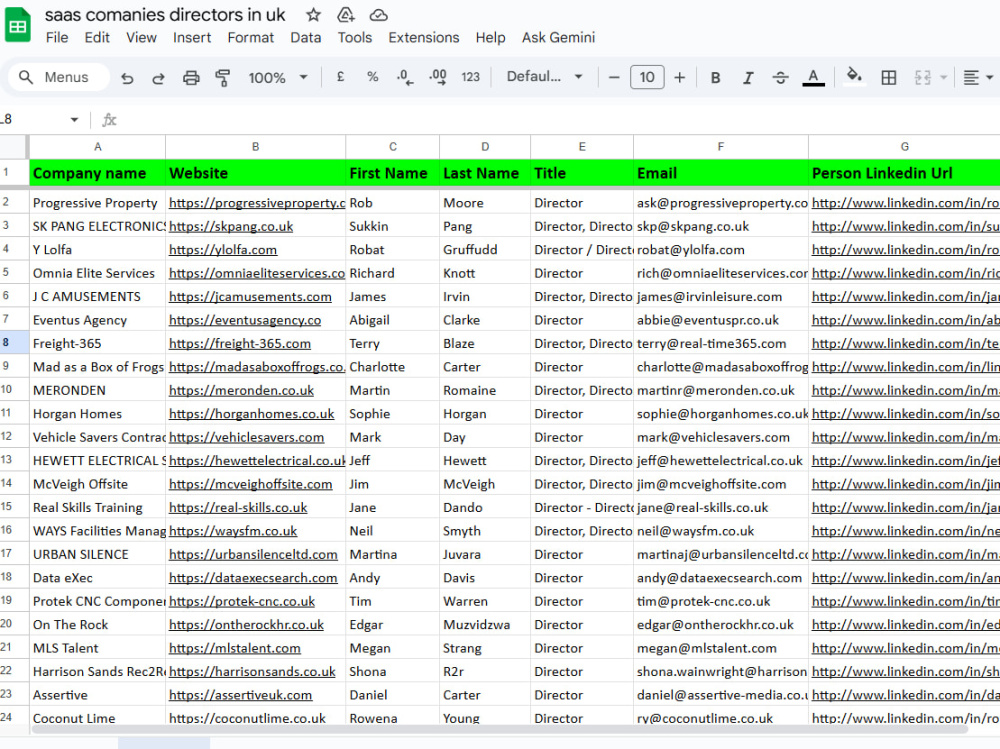Open fill color picker
The height and width of the screenshot is (749, 1000).
point(854,77)
